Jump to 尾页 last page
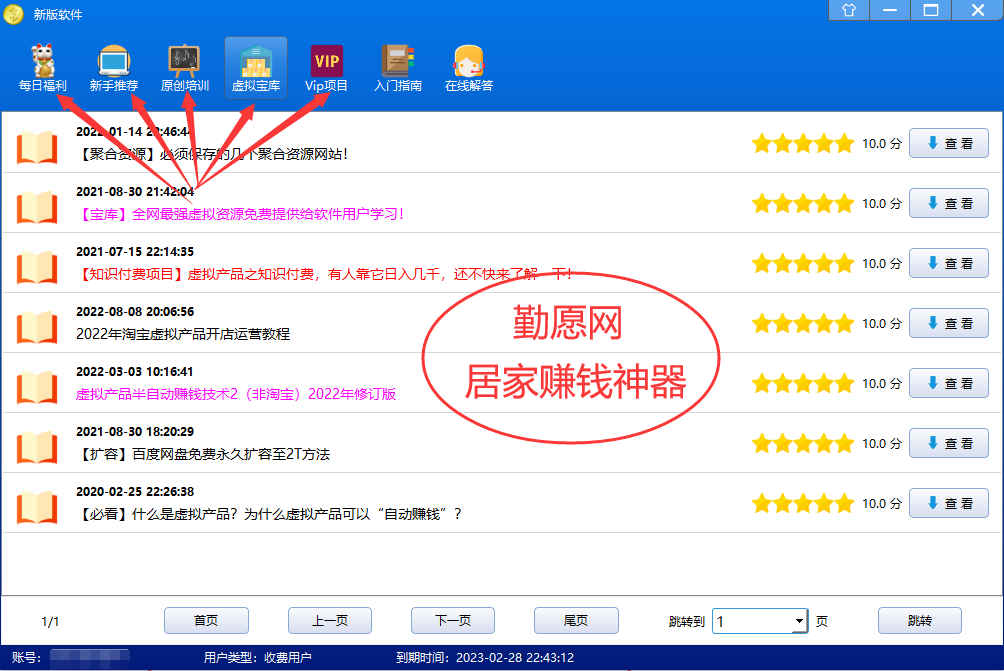Screen dimensions: 1004x671 (576, 621)
